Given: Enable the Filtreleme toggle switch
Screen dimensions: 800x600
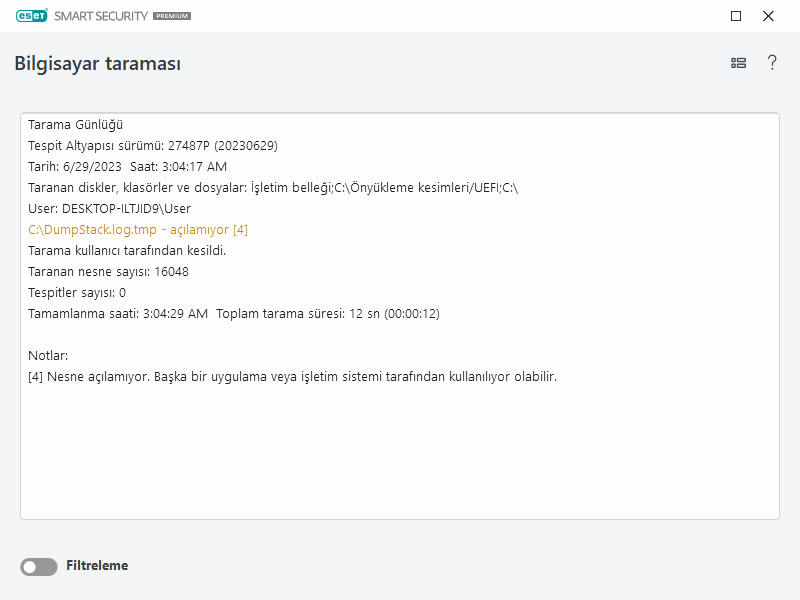Looking at the screenshot, I should [x=39, y=567].
